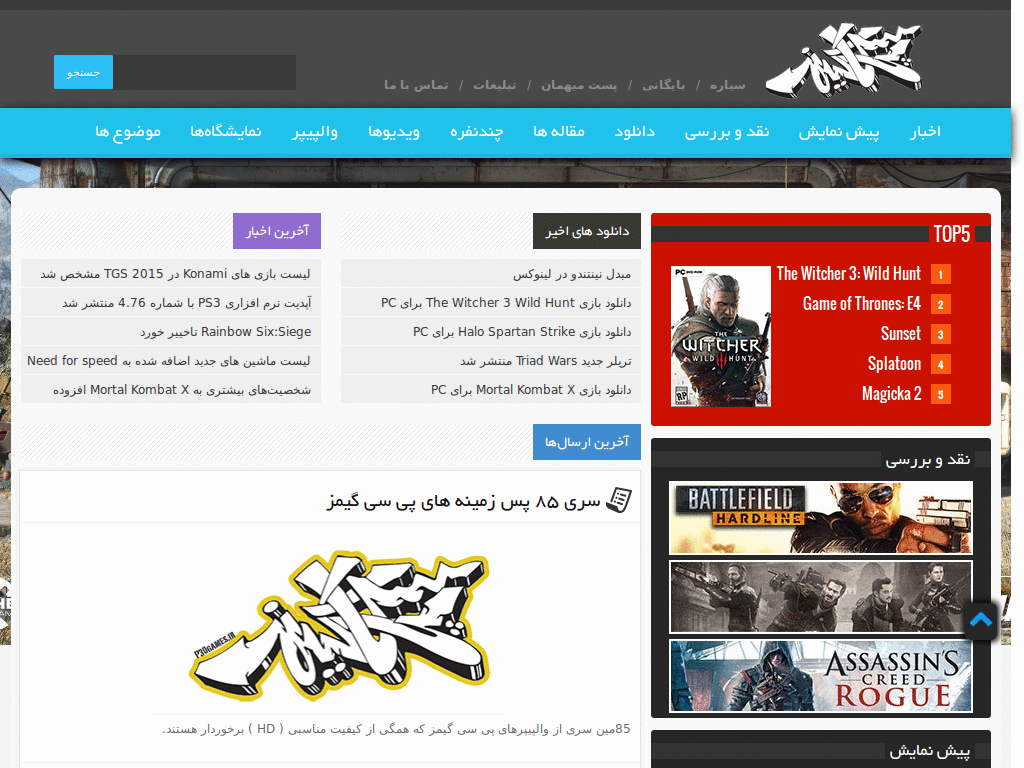Open the والپیپر wallpaper menu
The image size is (1024, 768).
click(315, 132)
